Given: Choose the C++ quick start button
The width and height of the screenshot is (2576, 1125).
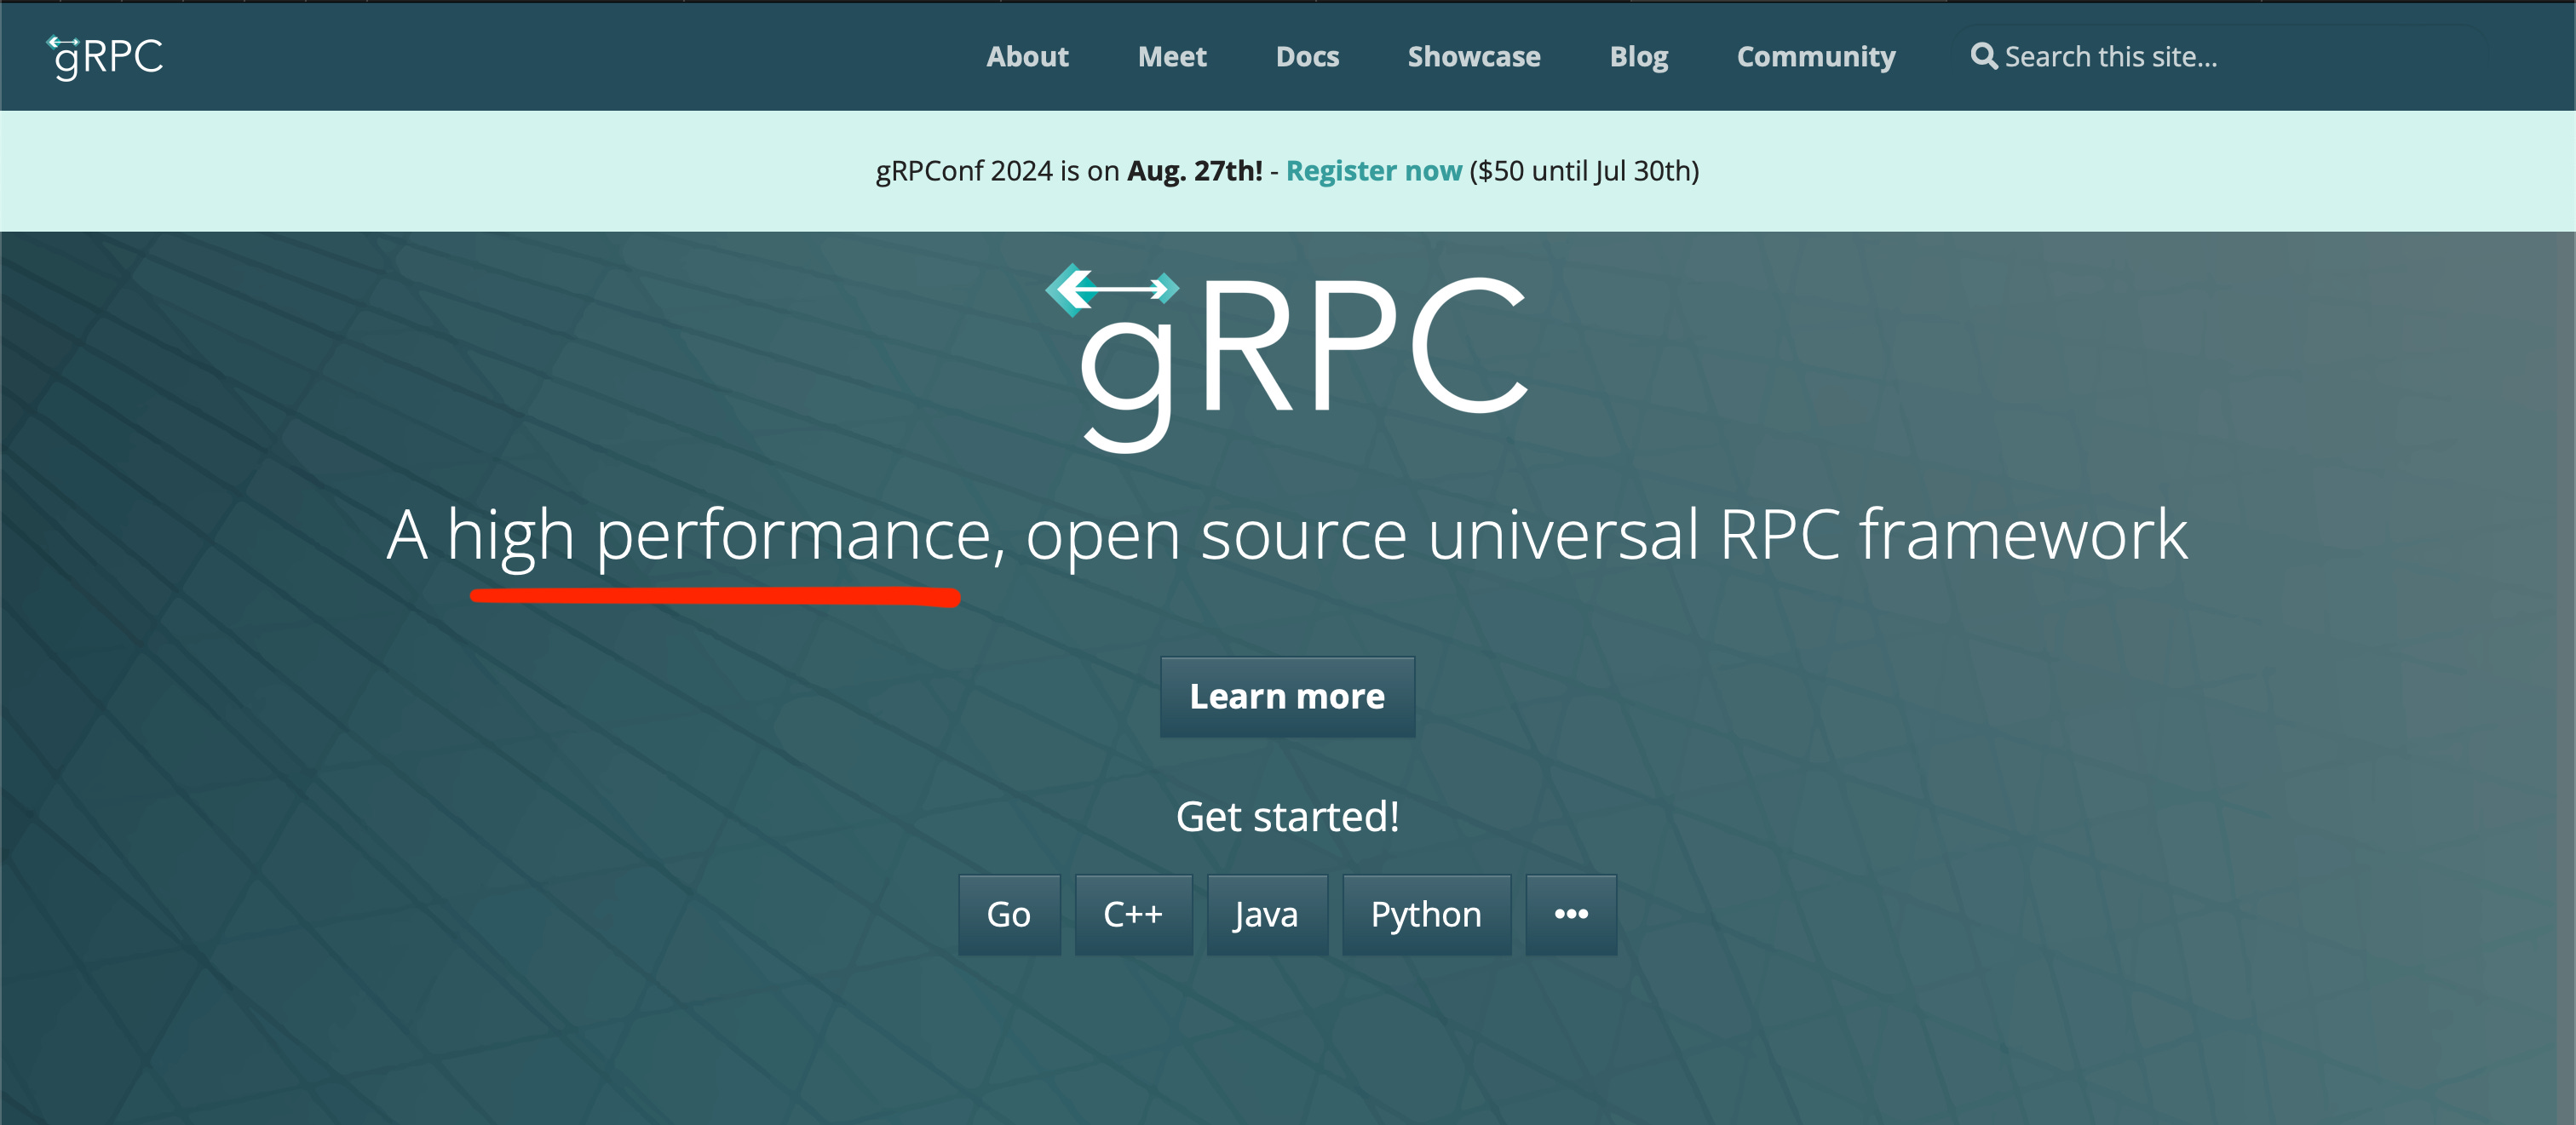Looking at the screenshot, I should [x=1132, y=914].
